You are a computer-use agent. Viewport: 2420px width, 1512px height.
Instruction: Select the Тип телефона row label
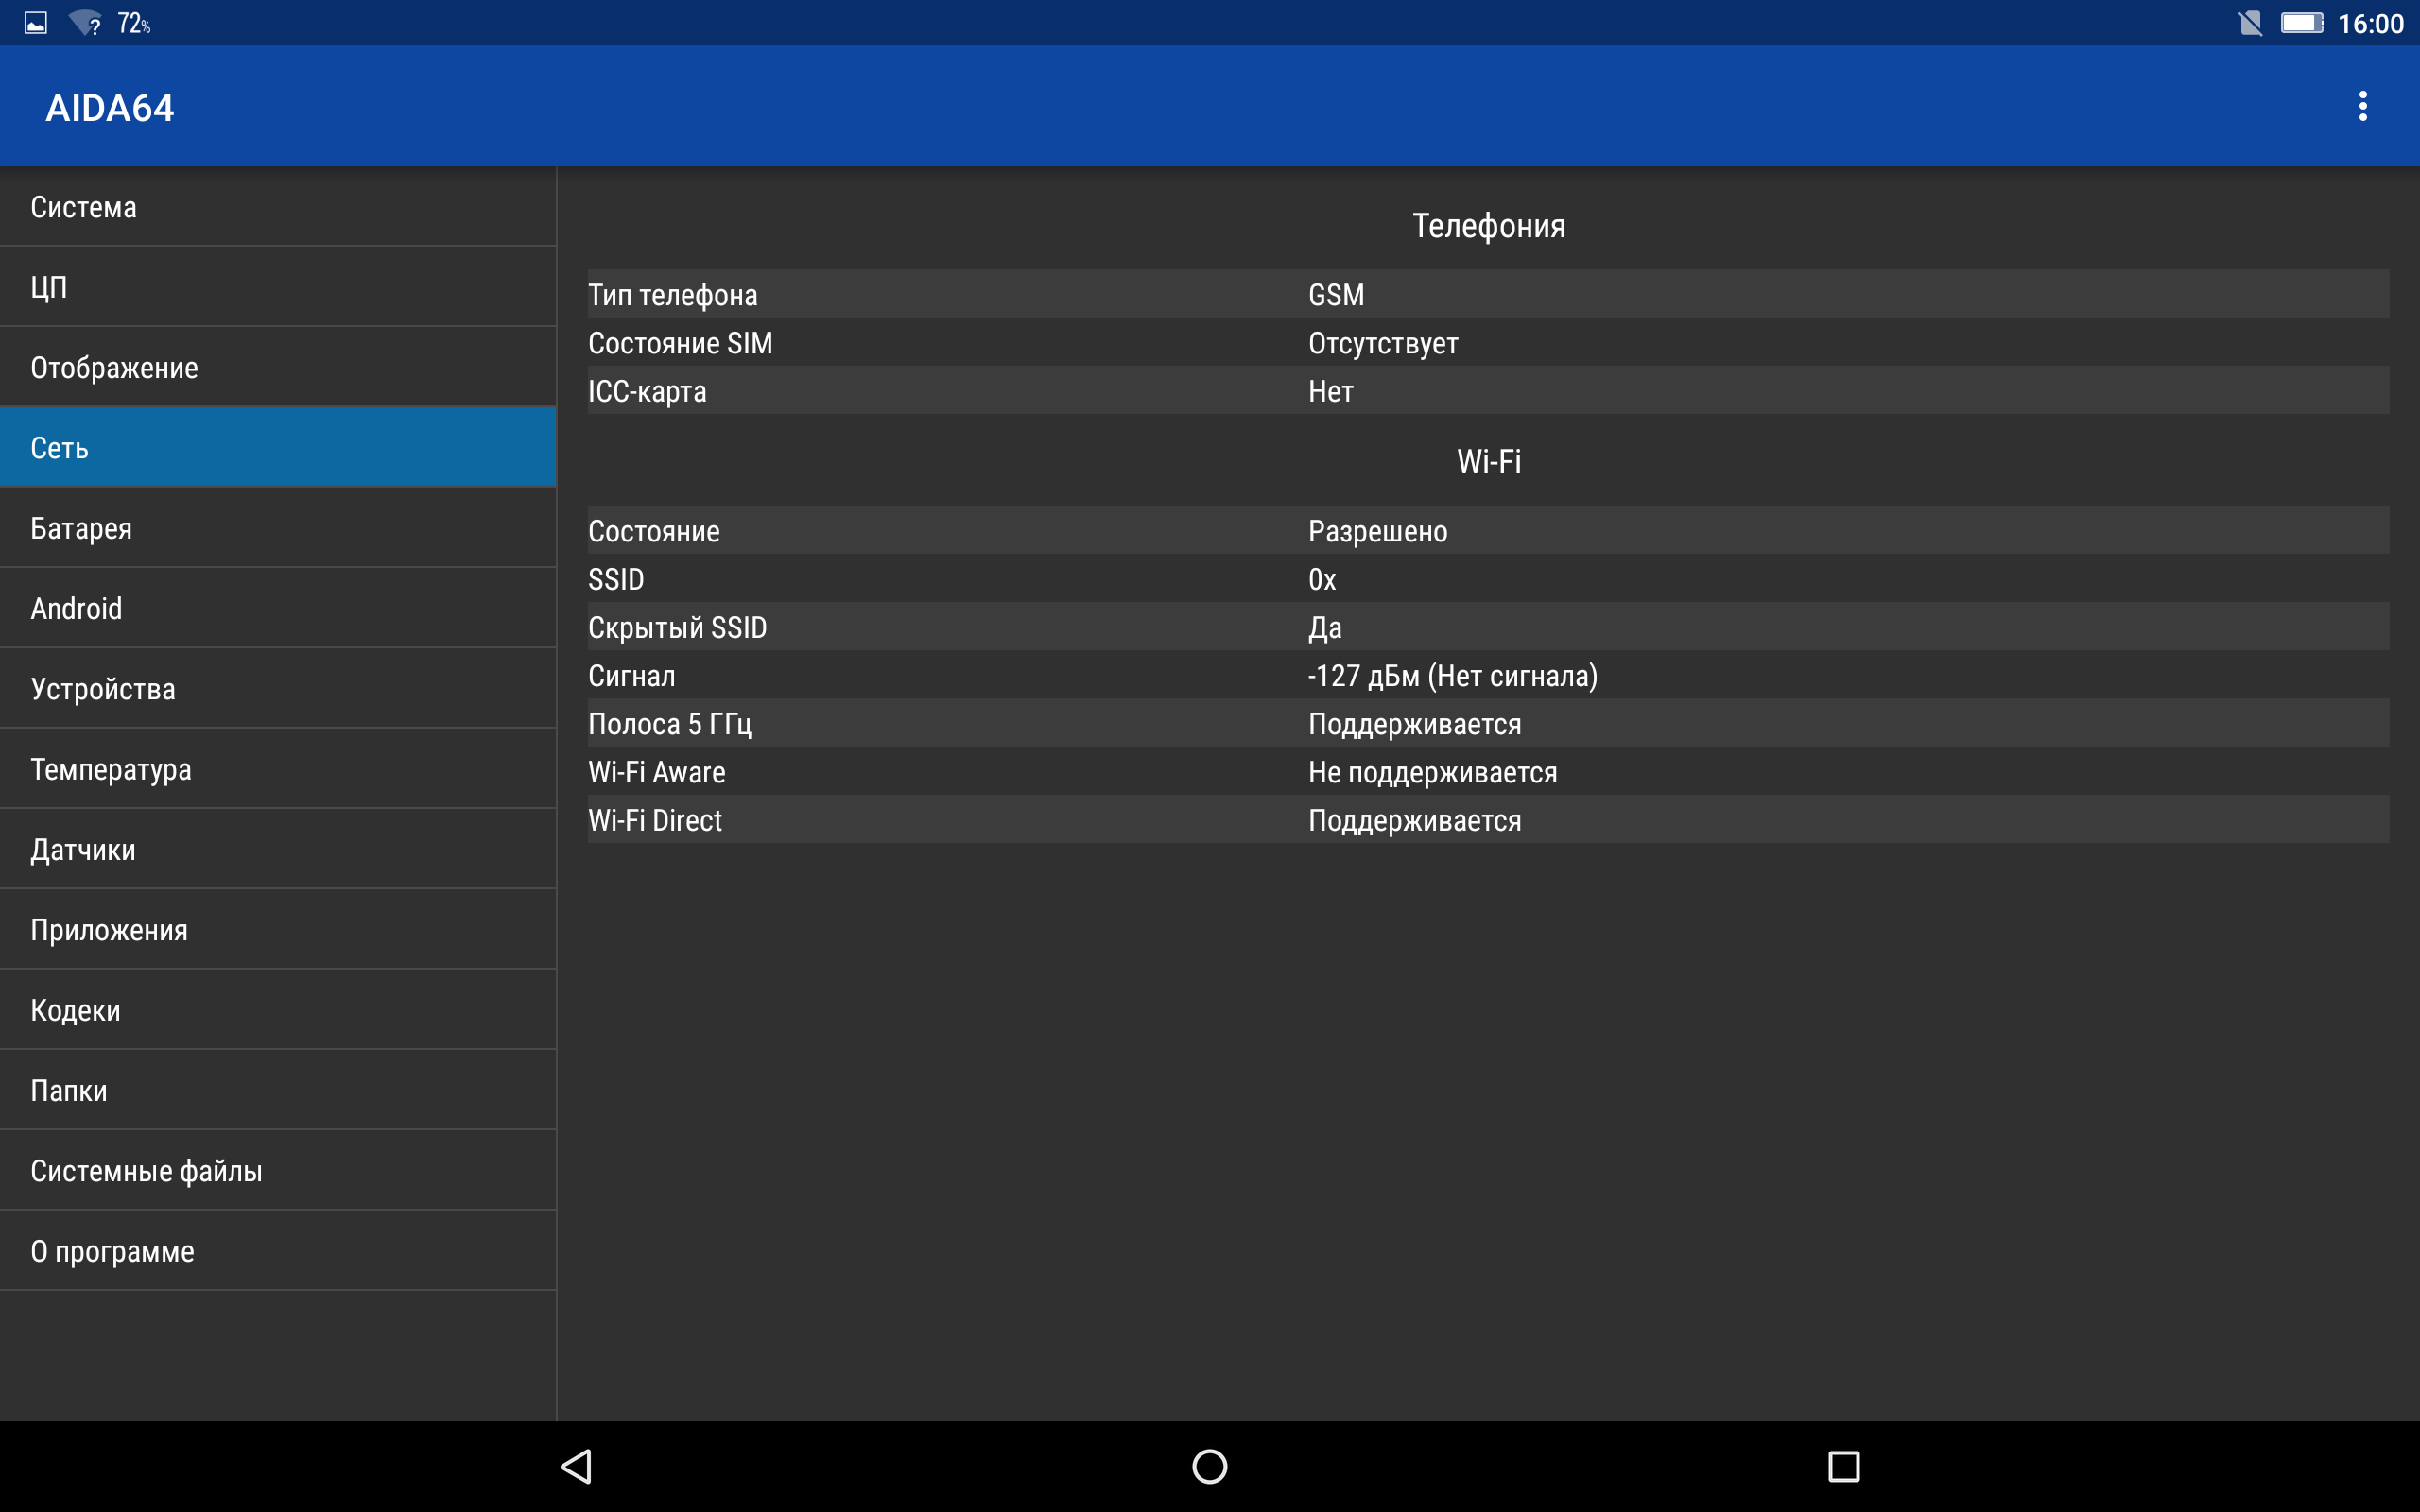[x=672, y=295]
